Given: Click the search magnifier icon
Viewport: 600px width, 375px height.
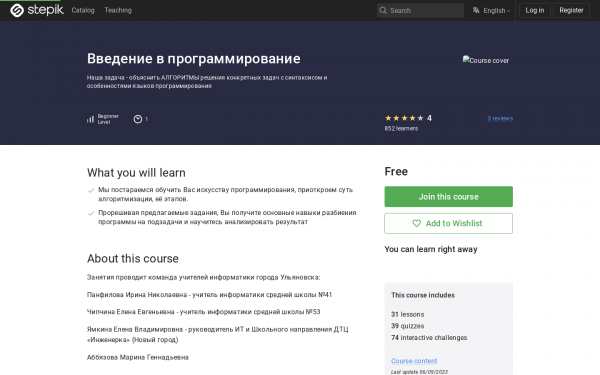Looking at the screenshot, I should (x=383, y=10).
